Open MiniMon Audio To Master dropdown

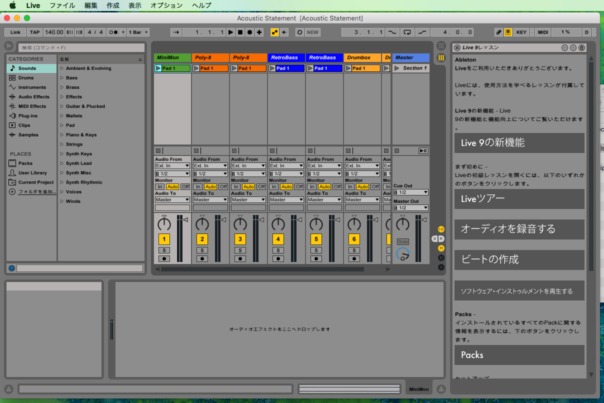tap(172, 200)
